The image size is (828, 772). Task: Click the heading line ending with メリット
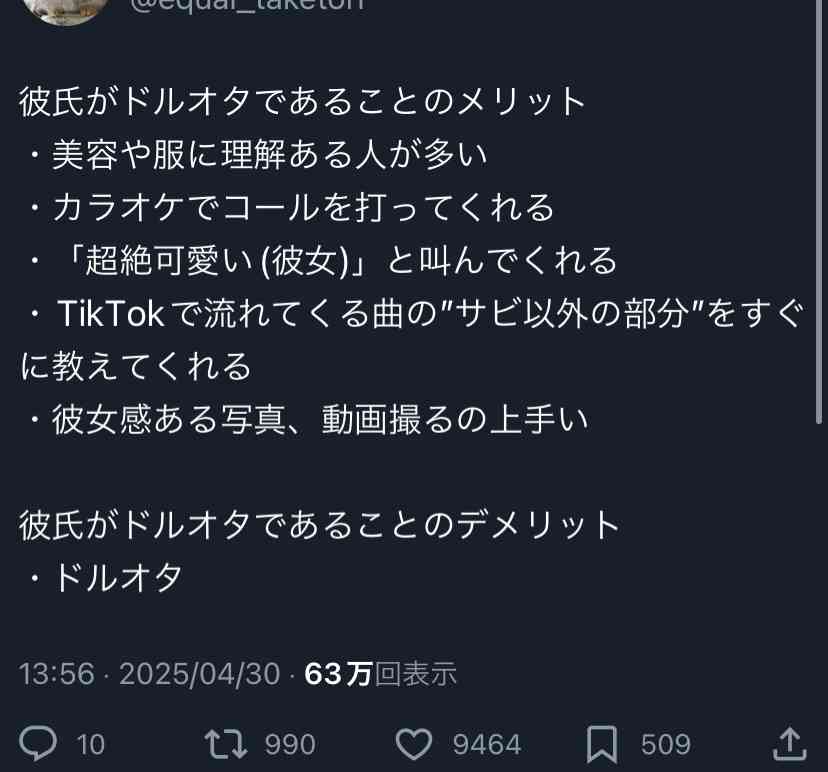tap(302, 100)
